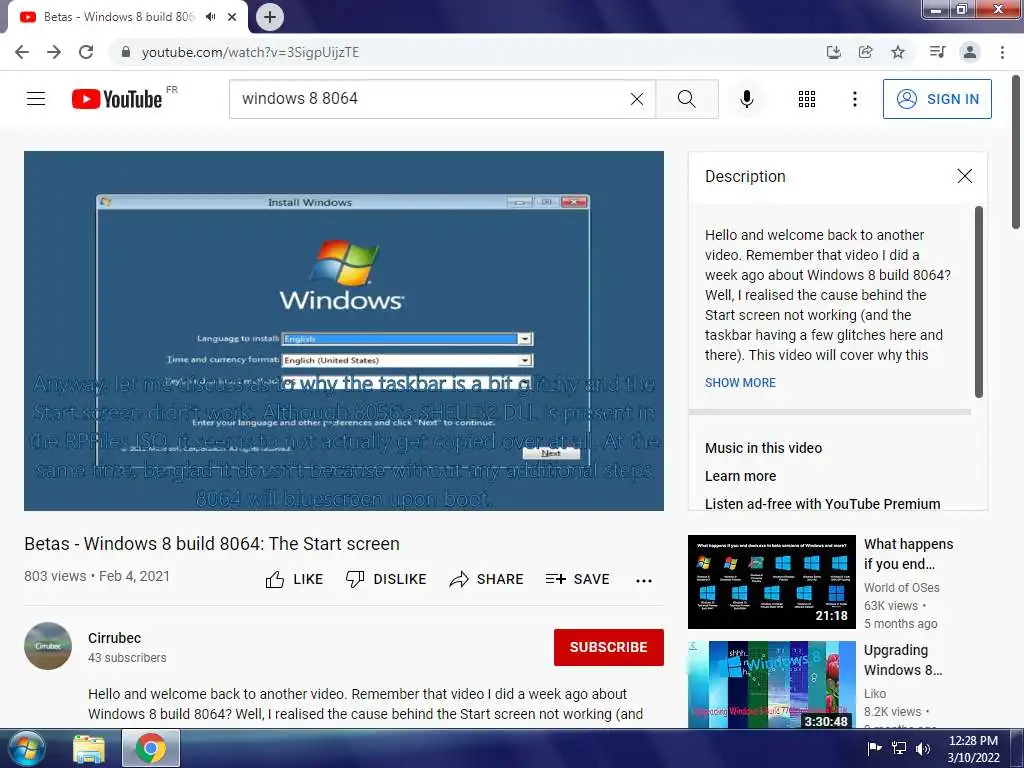This screenshot has height=768, width=1024.
Task: Share the video
Action: (487, 579)
